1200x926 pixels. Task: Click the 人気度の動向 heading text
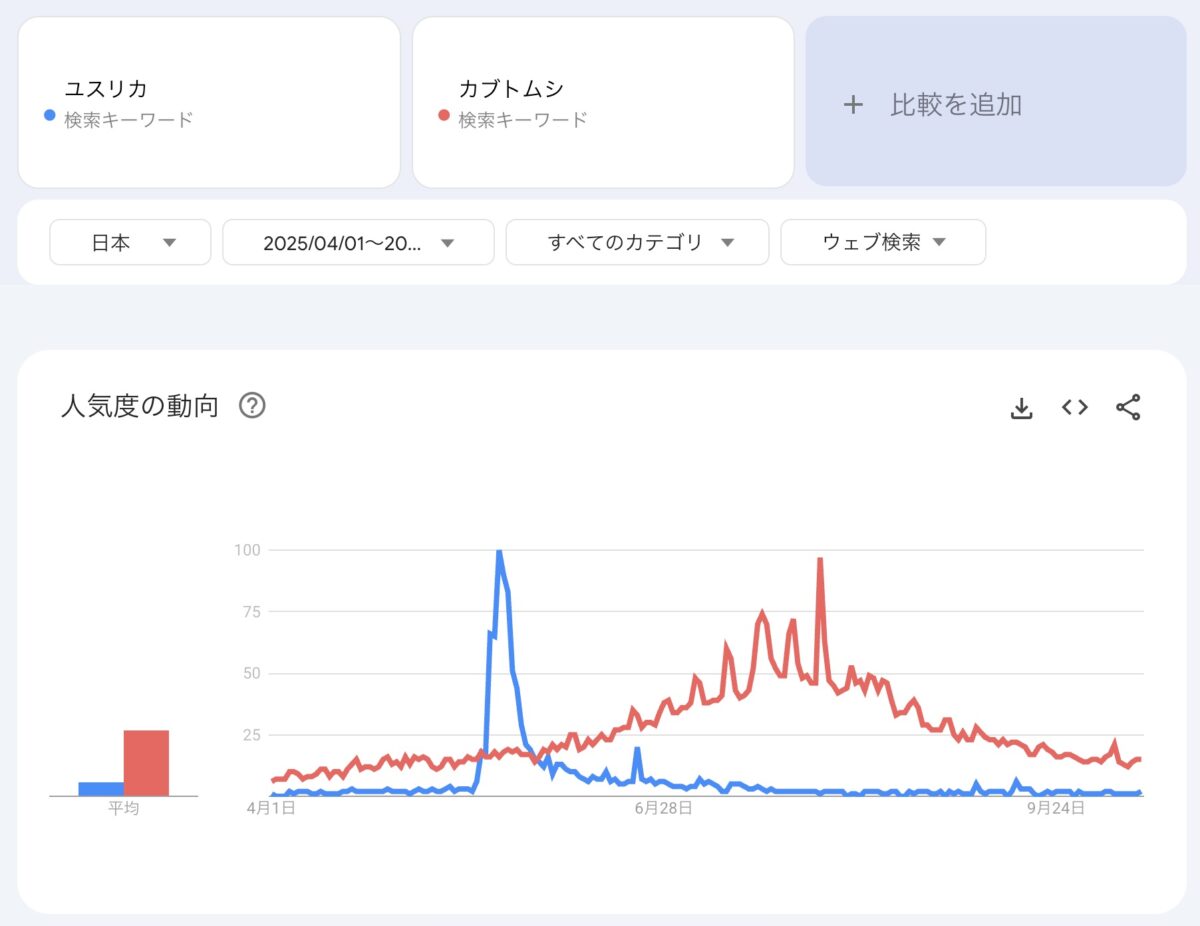tap(139, 407)
